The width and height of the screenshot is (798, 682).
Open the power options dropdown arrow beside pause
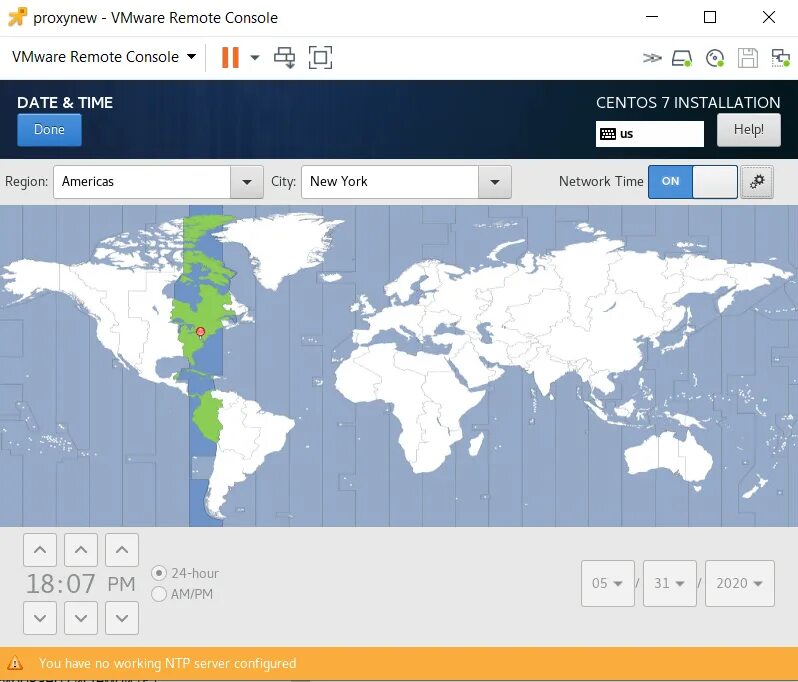pos(255,58)
